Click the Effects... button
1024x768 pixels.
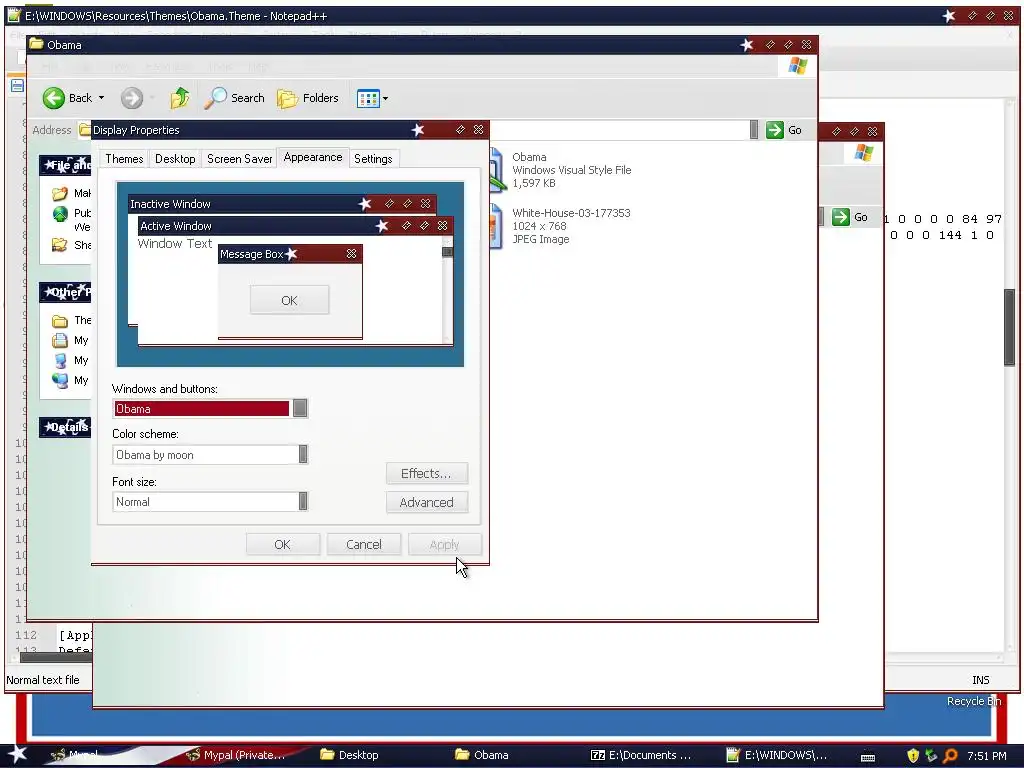pyautogui.click(x=426, y=473)
